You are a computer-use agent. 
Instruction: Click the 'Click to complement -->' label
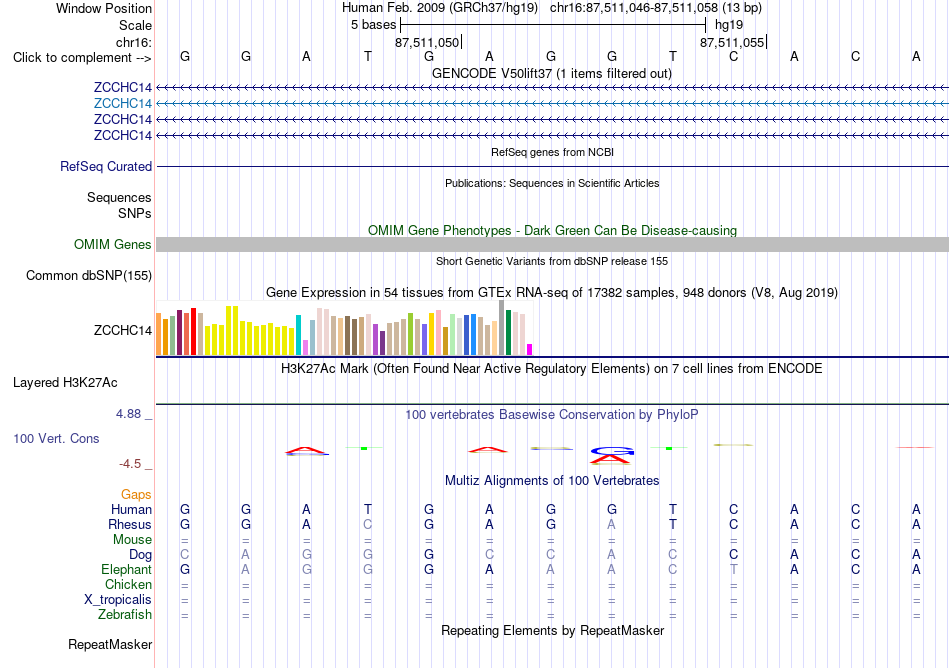[82, 58]
